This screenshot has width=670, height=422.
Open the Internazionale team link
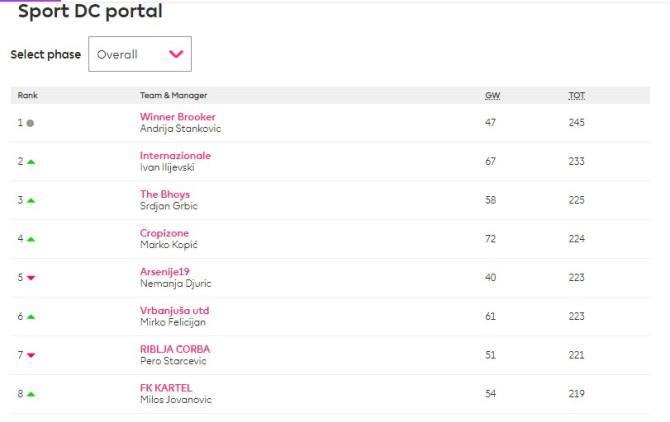[x=175, y=155]
